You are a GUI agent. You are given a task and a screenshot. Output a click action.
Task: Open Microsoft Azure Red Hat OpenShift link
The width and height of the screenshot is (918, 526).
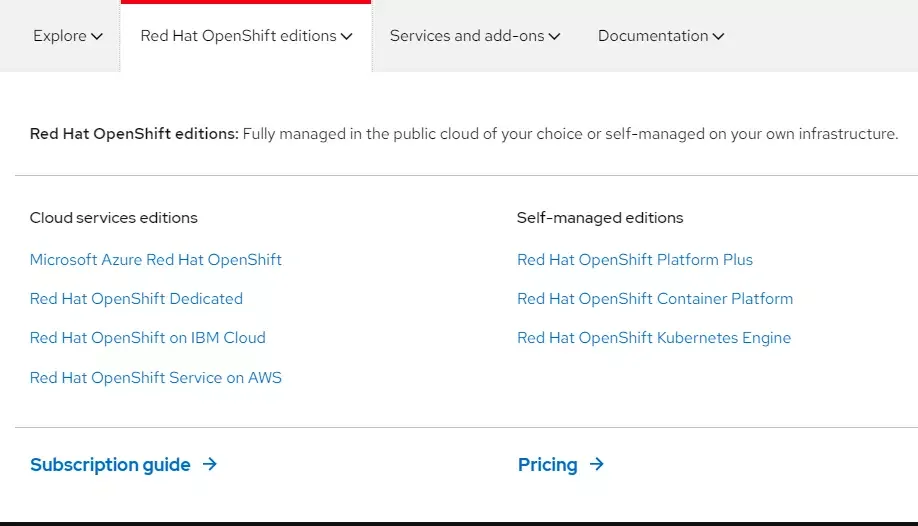pyautogui.click(x=156, y=259)
